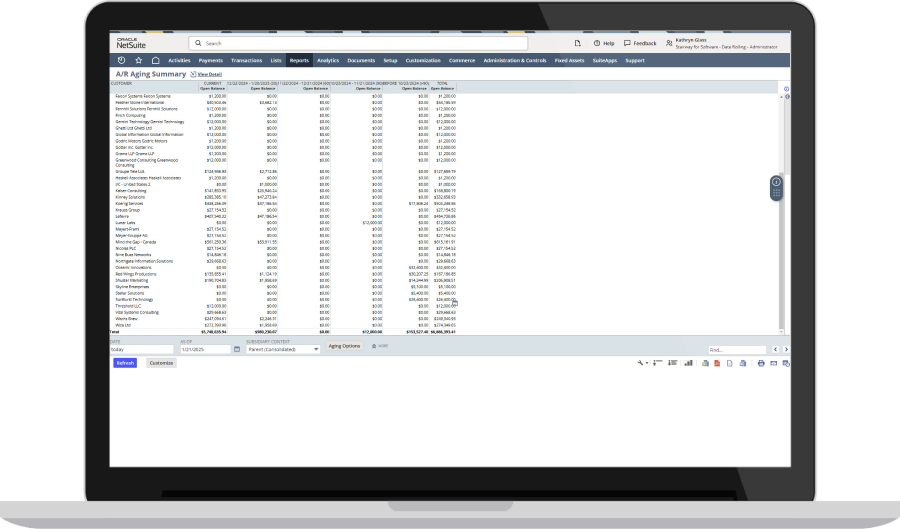The height and width of the screenshot is (529, 900).
Task: Expand the Subsidiary Context dropdown
Action: 316,349
